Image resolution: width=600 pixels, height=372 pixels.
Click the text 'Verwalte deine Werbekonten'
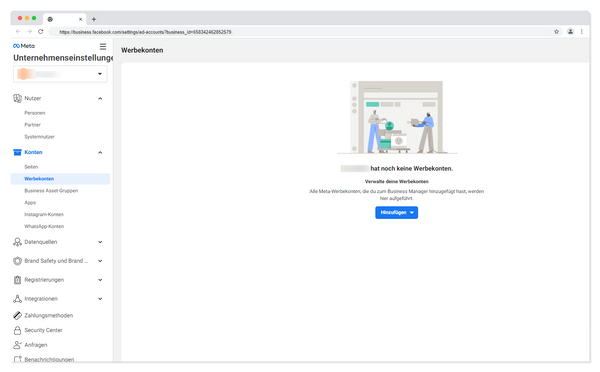[x=396, y=181]
